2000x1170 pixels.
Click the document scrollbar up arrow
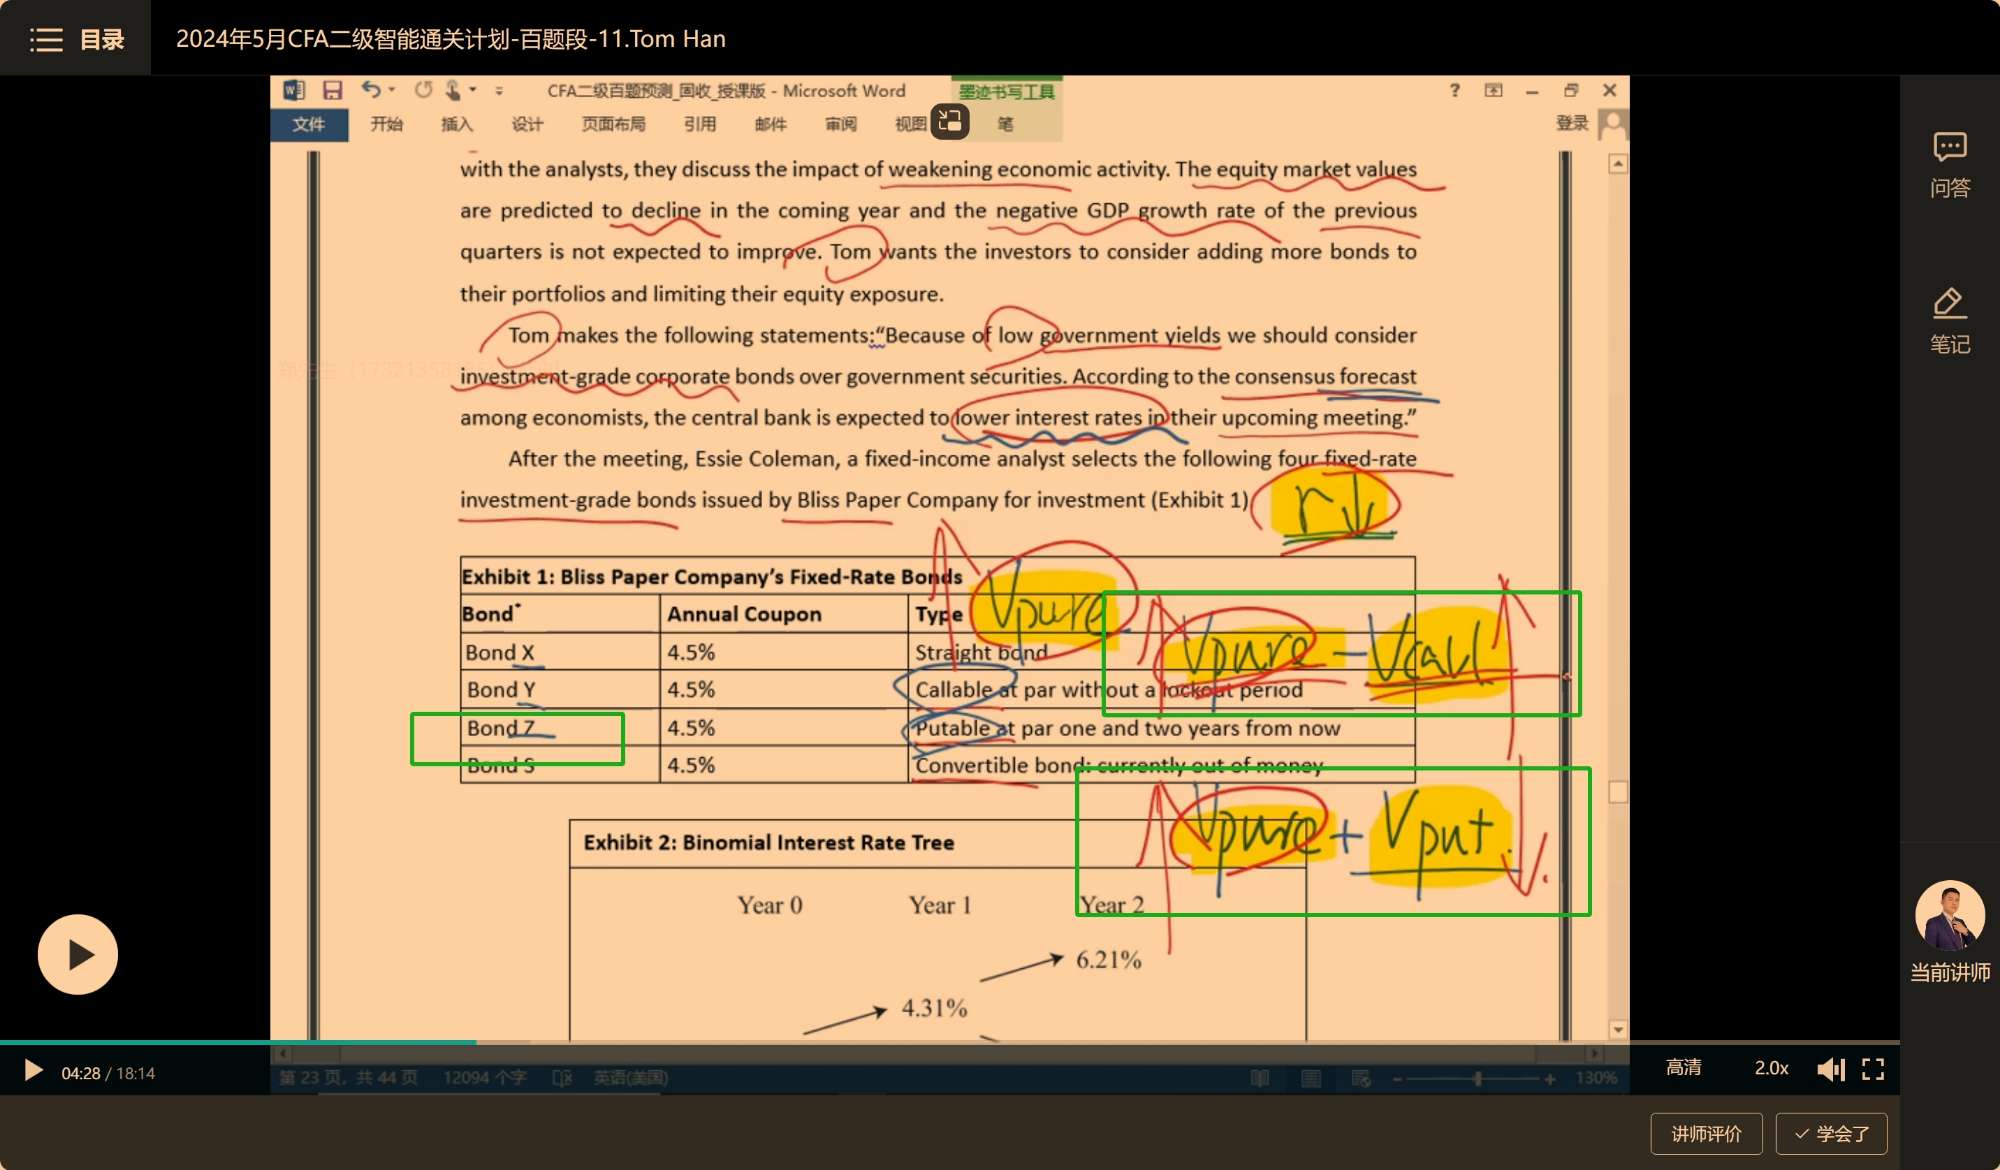1618,164
